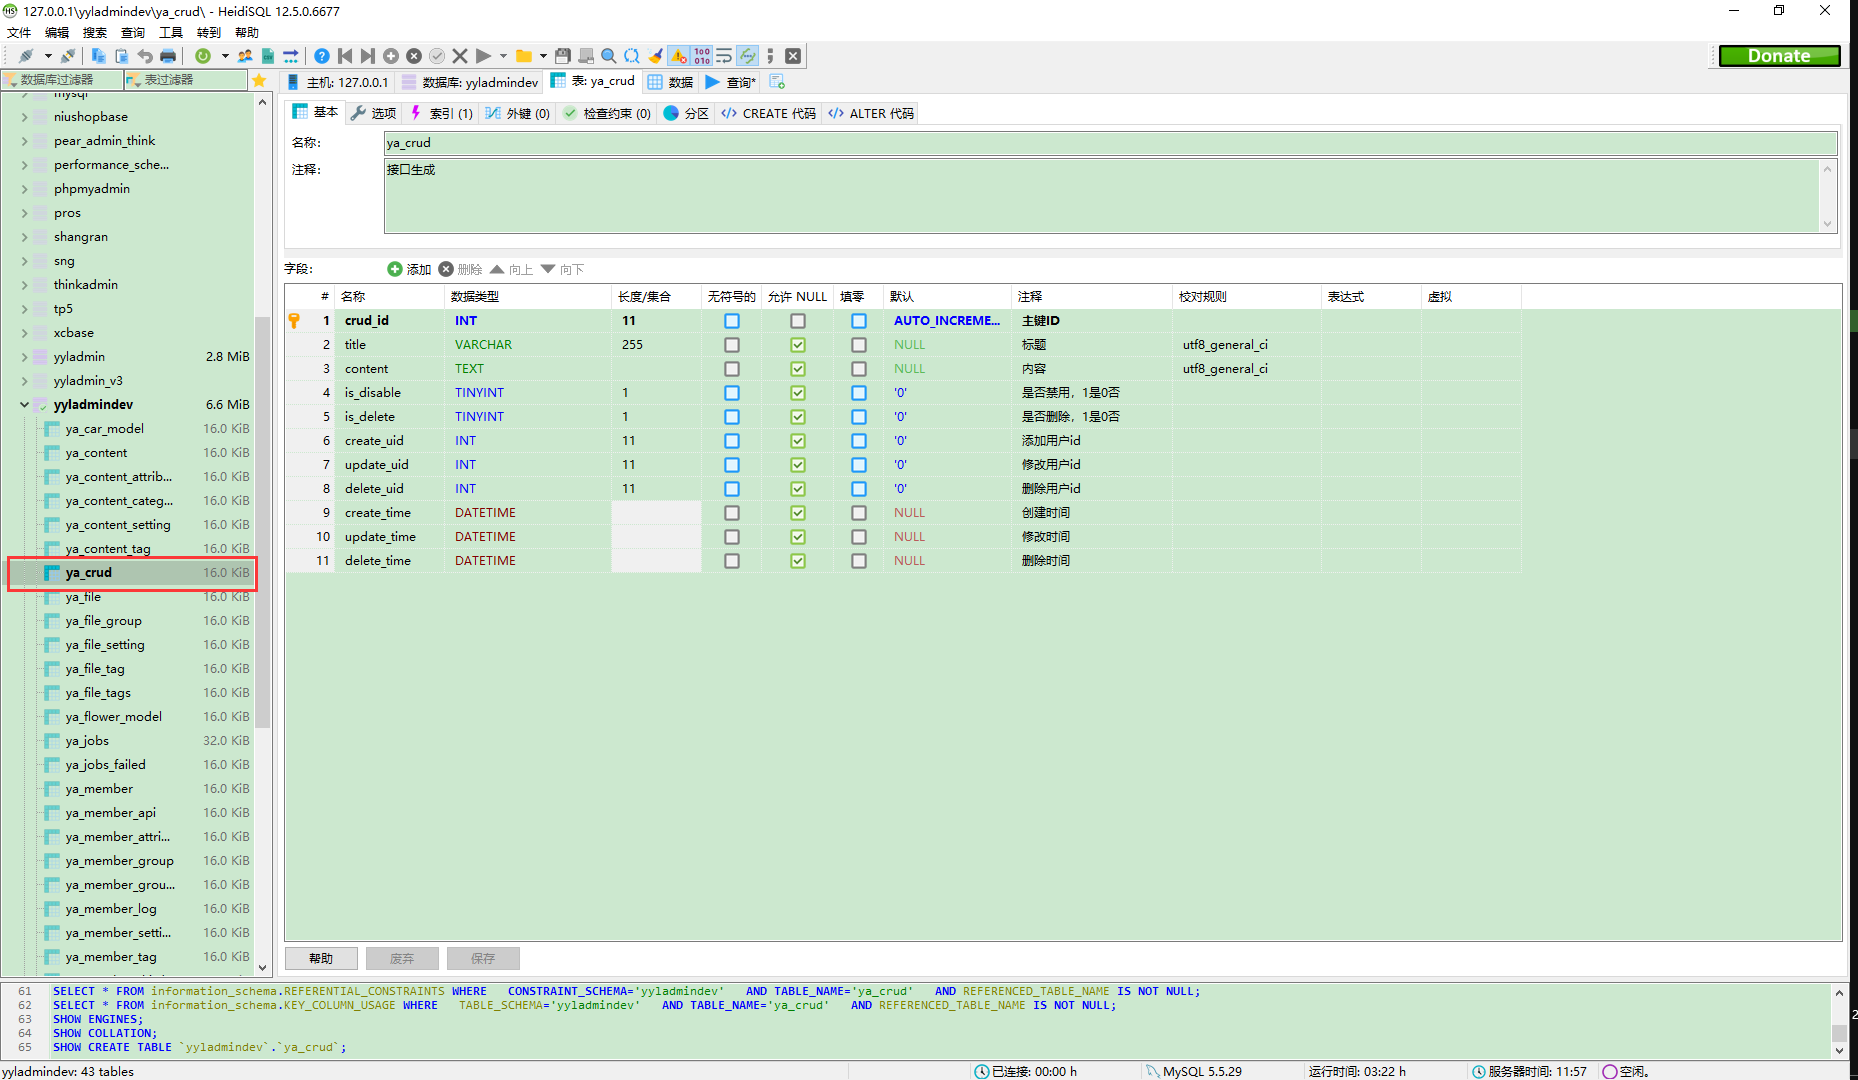Click the save floppy disk toolbar icon

(563, 56)
